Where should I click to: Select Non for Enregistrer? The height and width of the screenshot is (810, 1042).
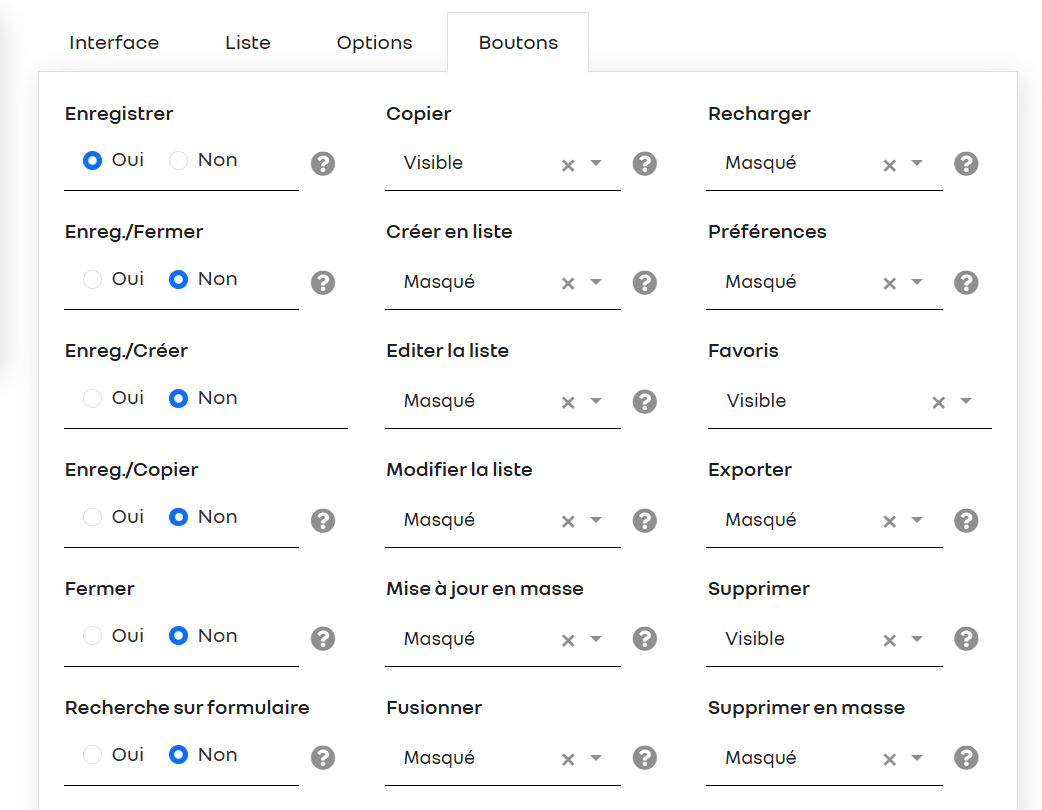pyautogui.click(x=178, y=160)
